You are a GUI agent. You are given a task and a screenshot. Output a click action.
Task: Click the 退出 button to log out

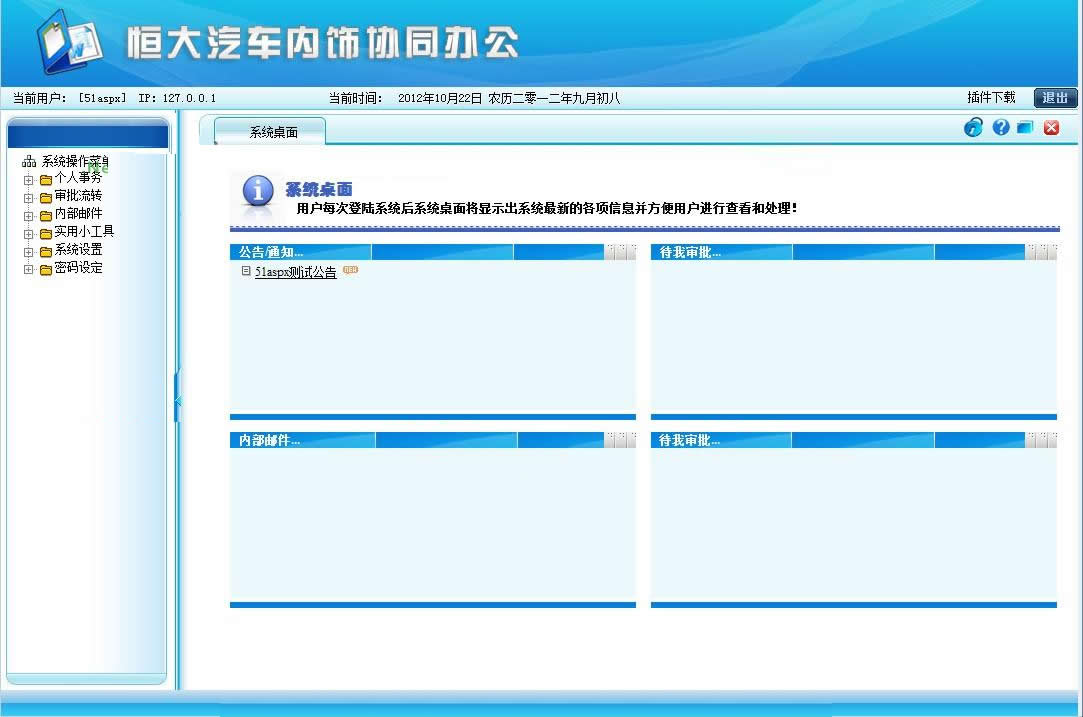tap(1055, 98)
